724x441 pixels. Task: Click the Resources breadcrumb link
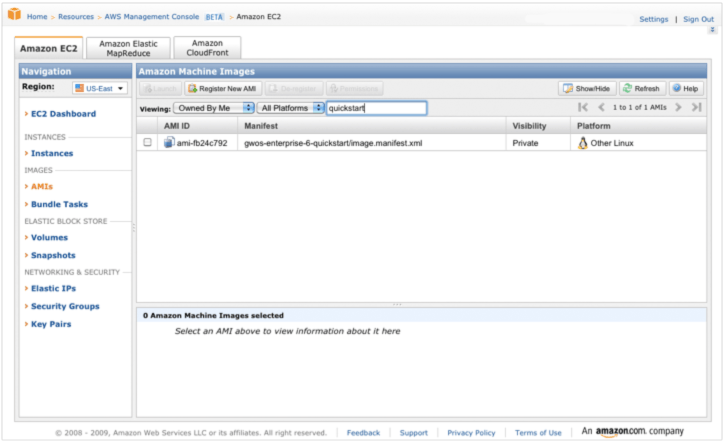click(76, 17)
